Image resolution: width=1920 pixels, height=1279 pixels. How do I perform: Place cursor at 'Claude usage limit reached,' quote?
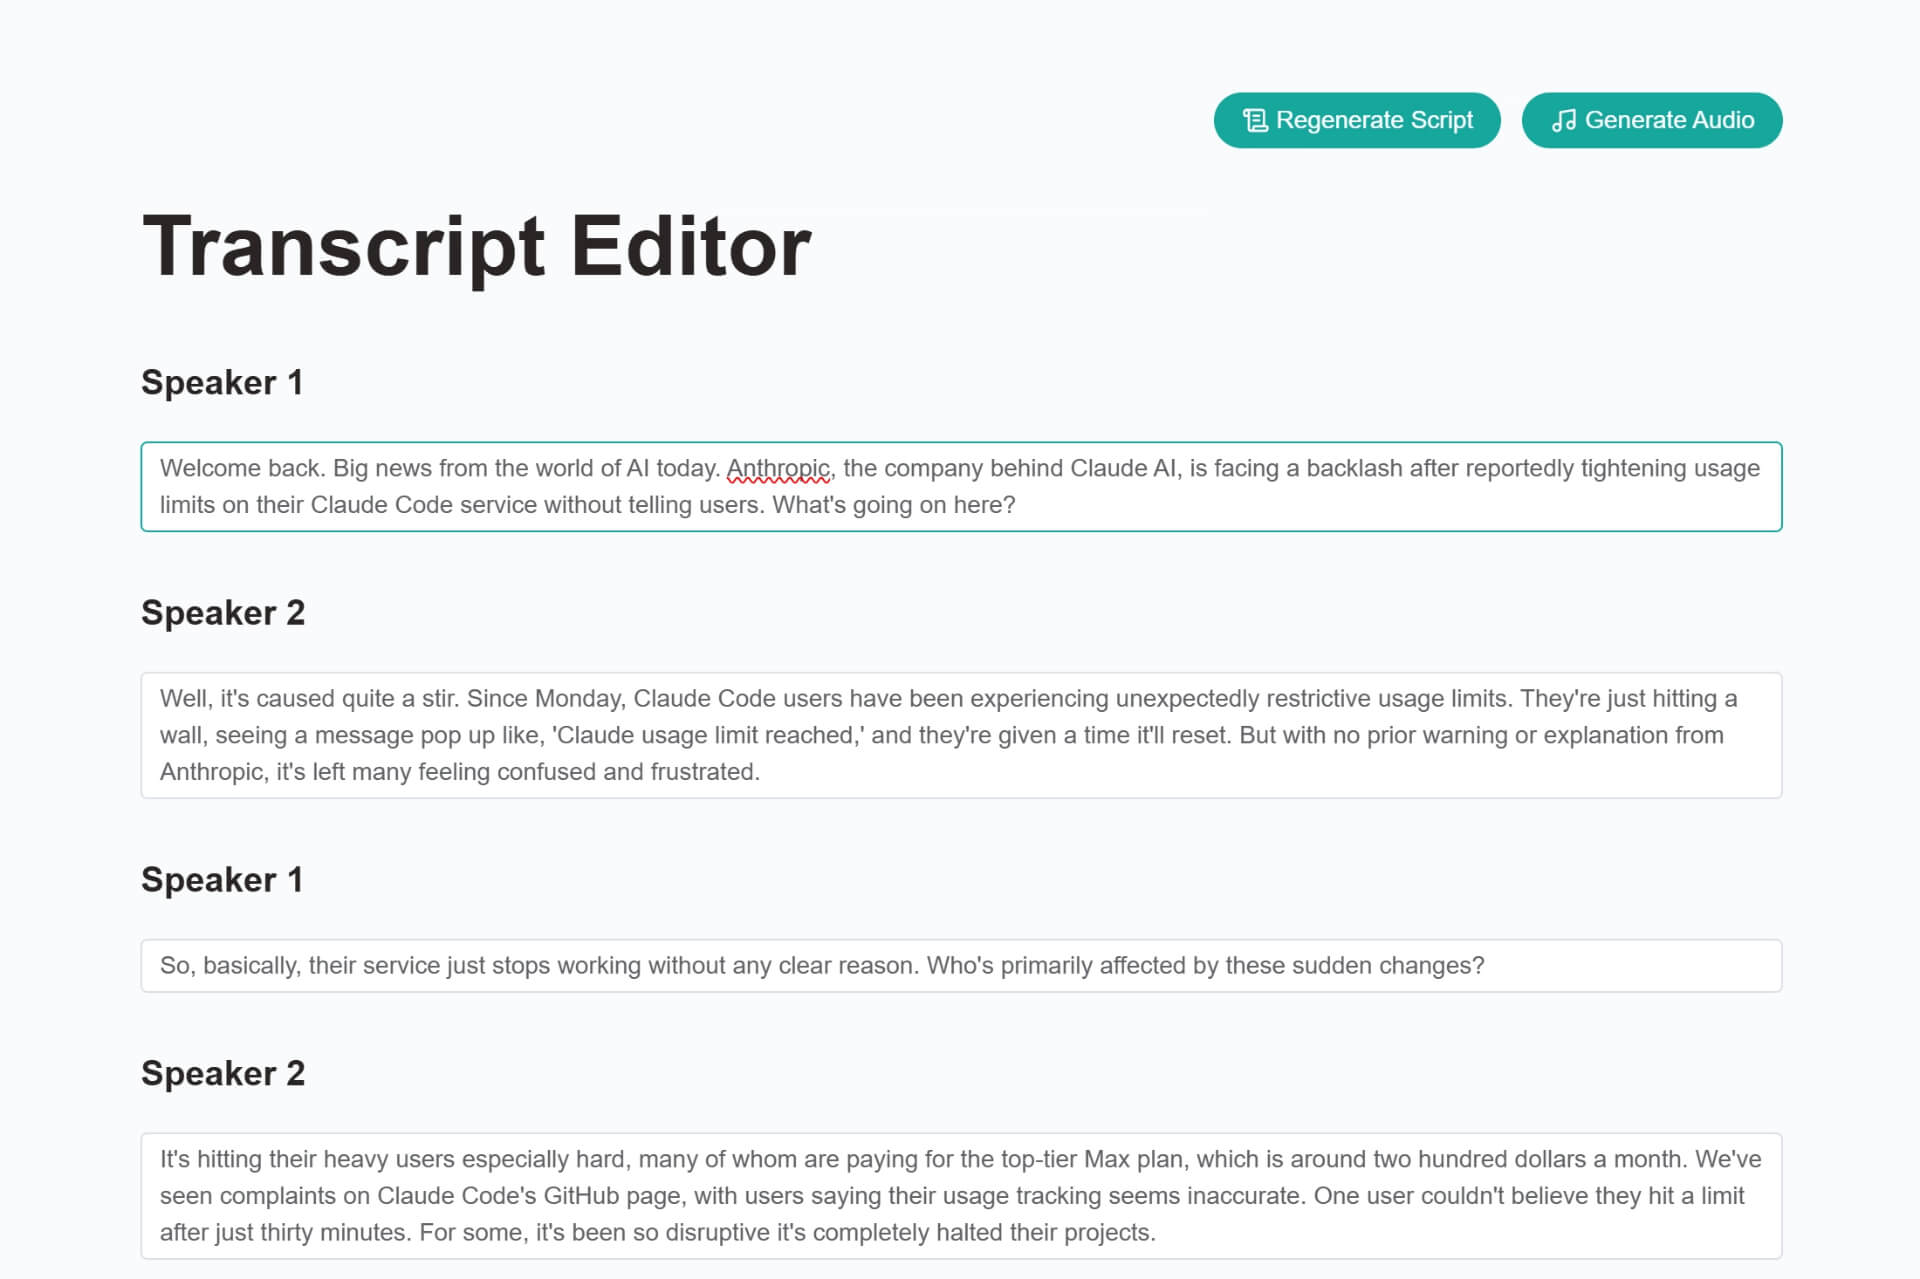point(709,735)
